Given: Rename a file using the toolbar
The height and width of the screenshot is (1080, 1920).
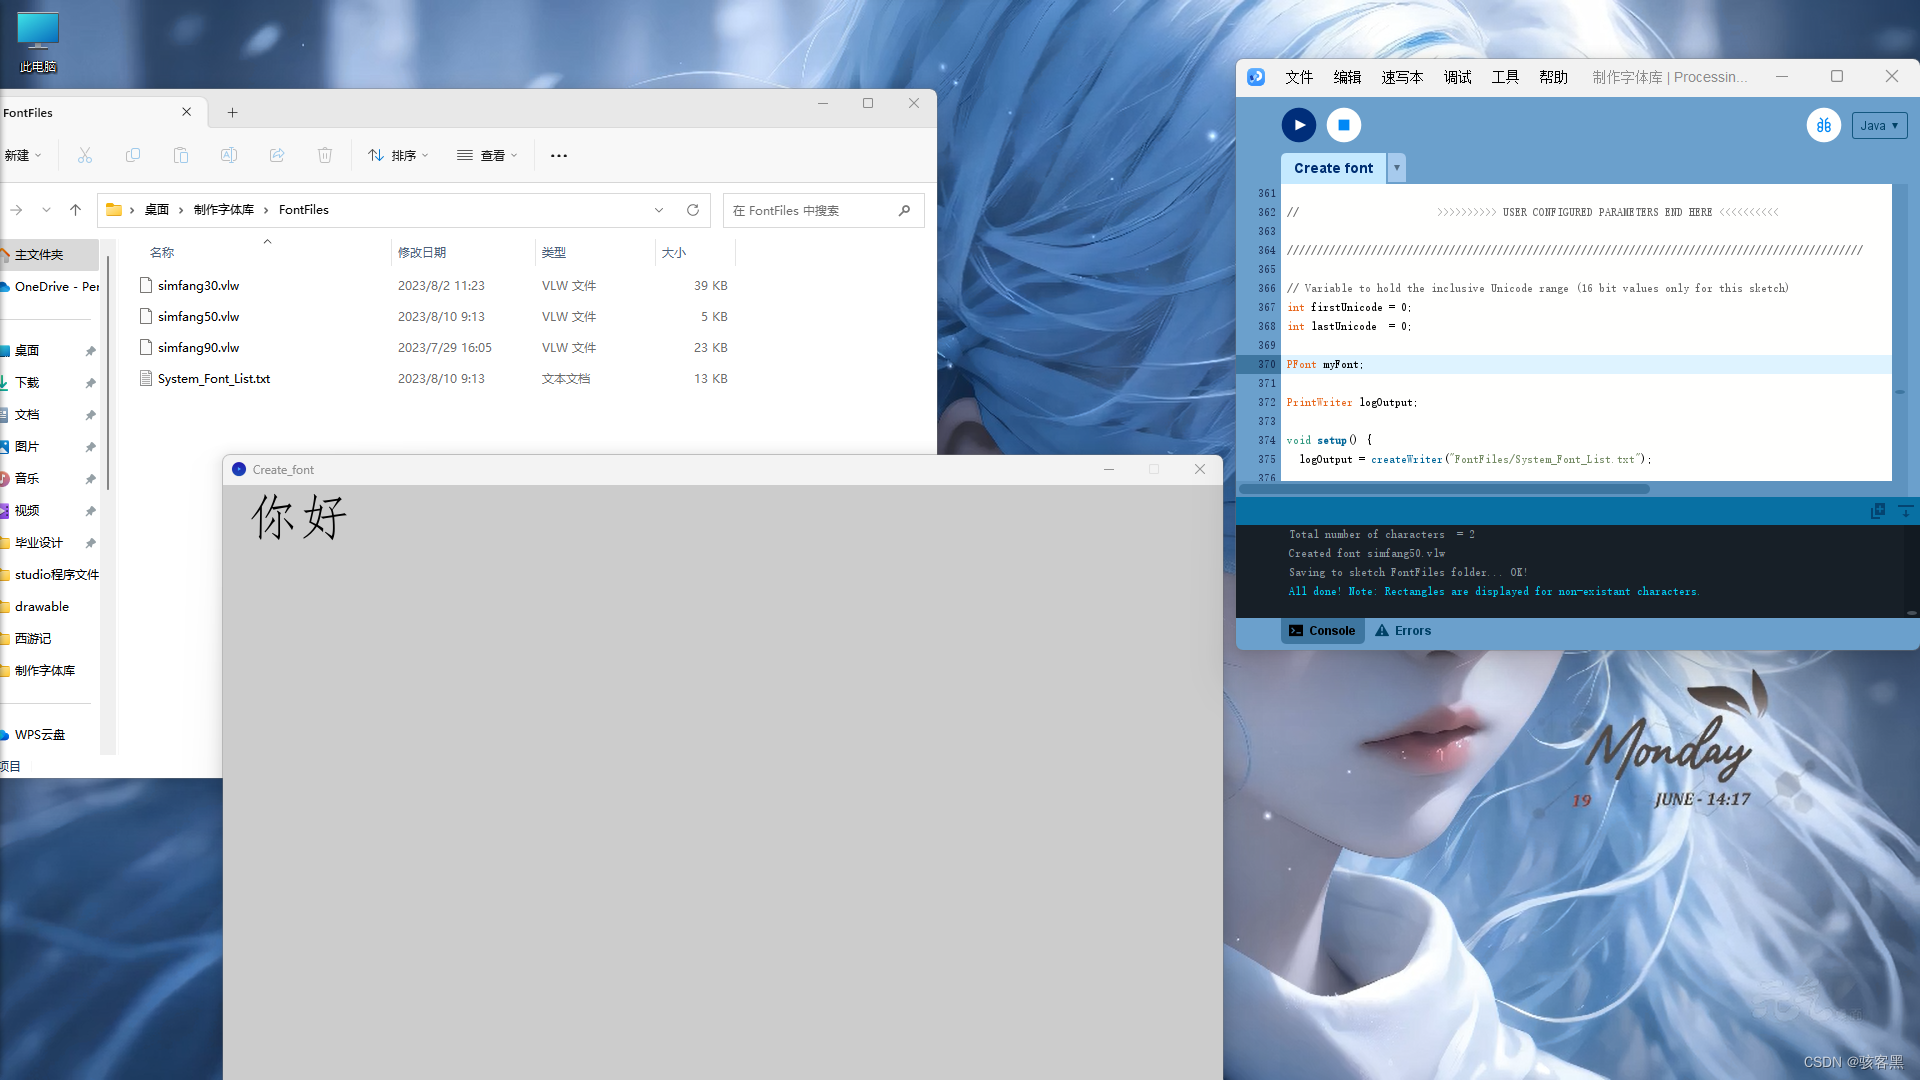Looking at the screenshot, I should [228, 155].
